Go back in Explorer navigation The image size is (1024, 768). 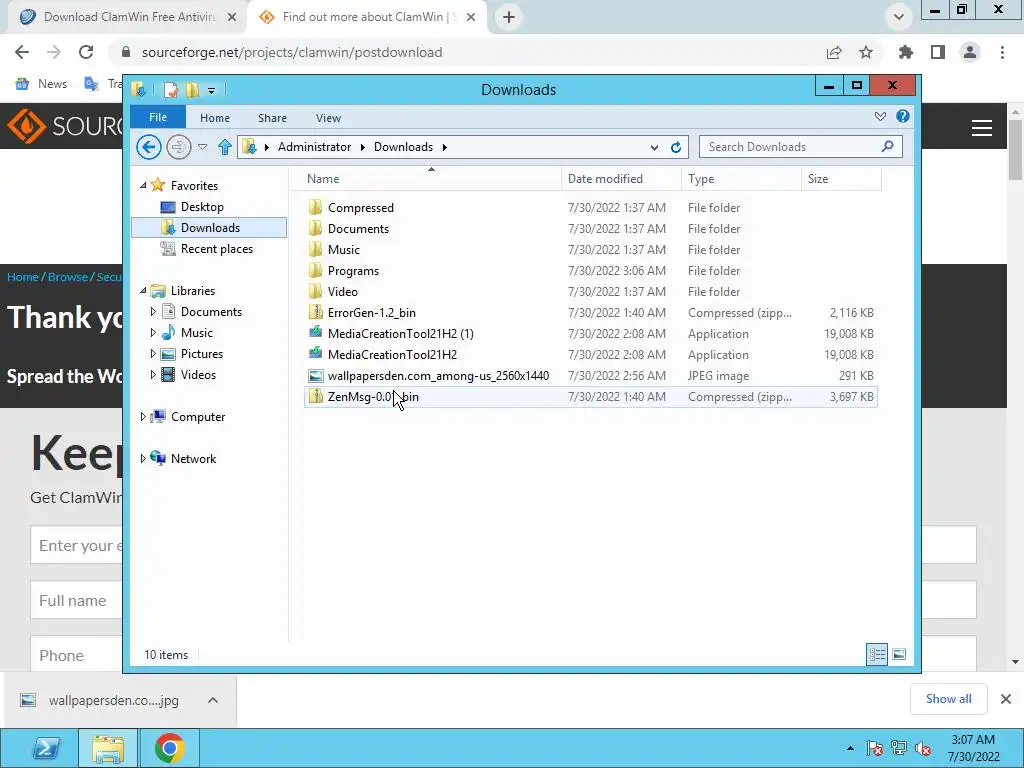pyautogui.click(x=149, y=147)
